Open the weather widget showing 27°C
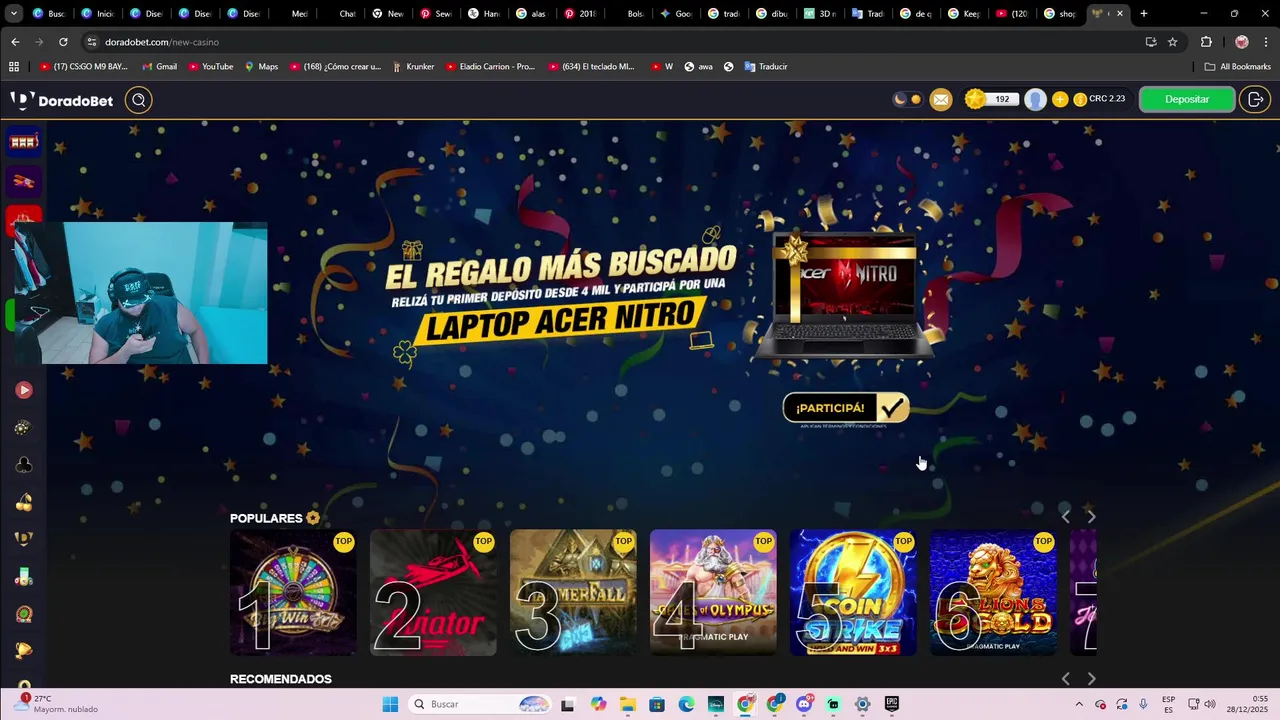The width and height of the screenshot is (1280, 720). point(55,704)
